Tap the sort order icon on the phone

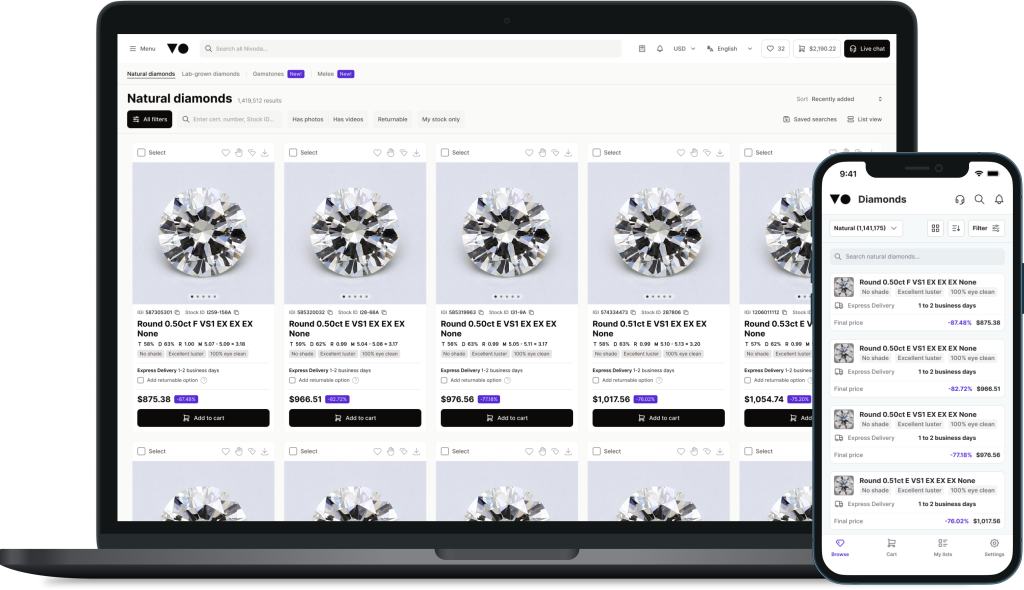(956, 228)
